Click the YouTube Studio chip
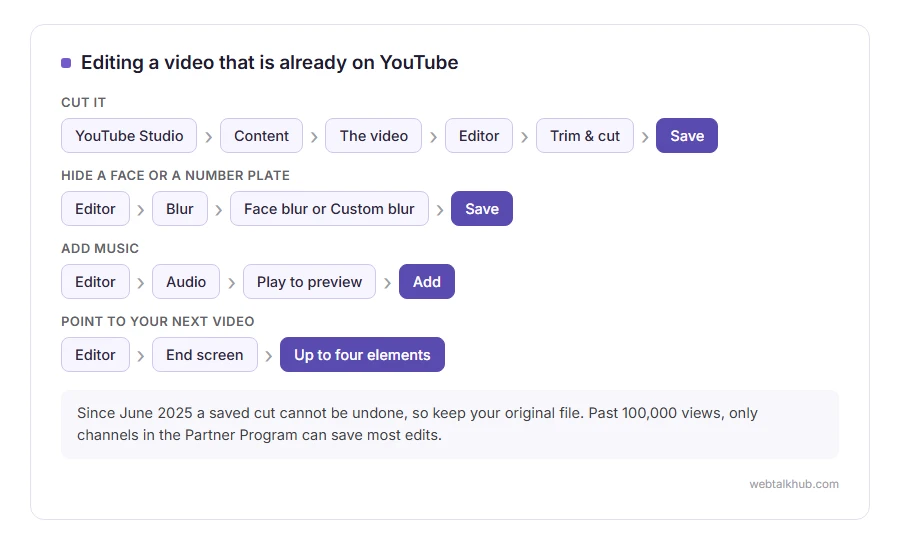Screen dimensions: 900x541 click(129, 136)
